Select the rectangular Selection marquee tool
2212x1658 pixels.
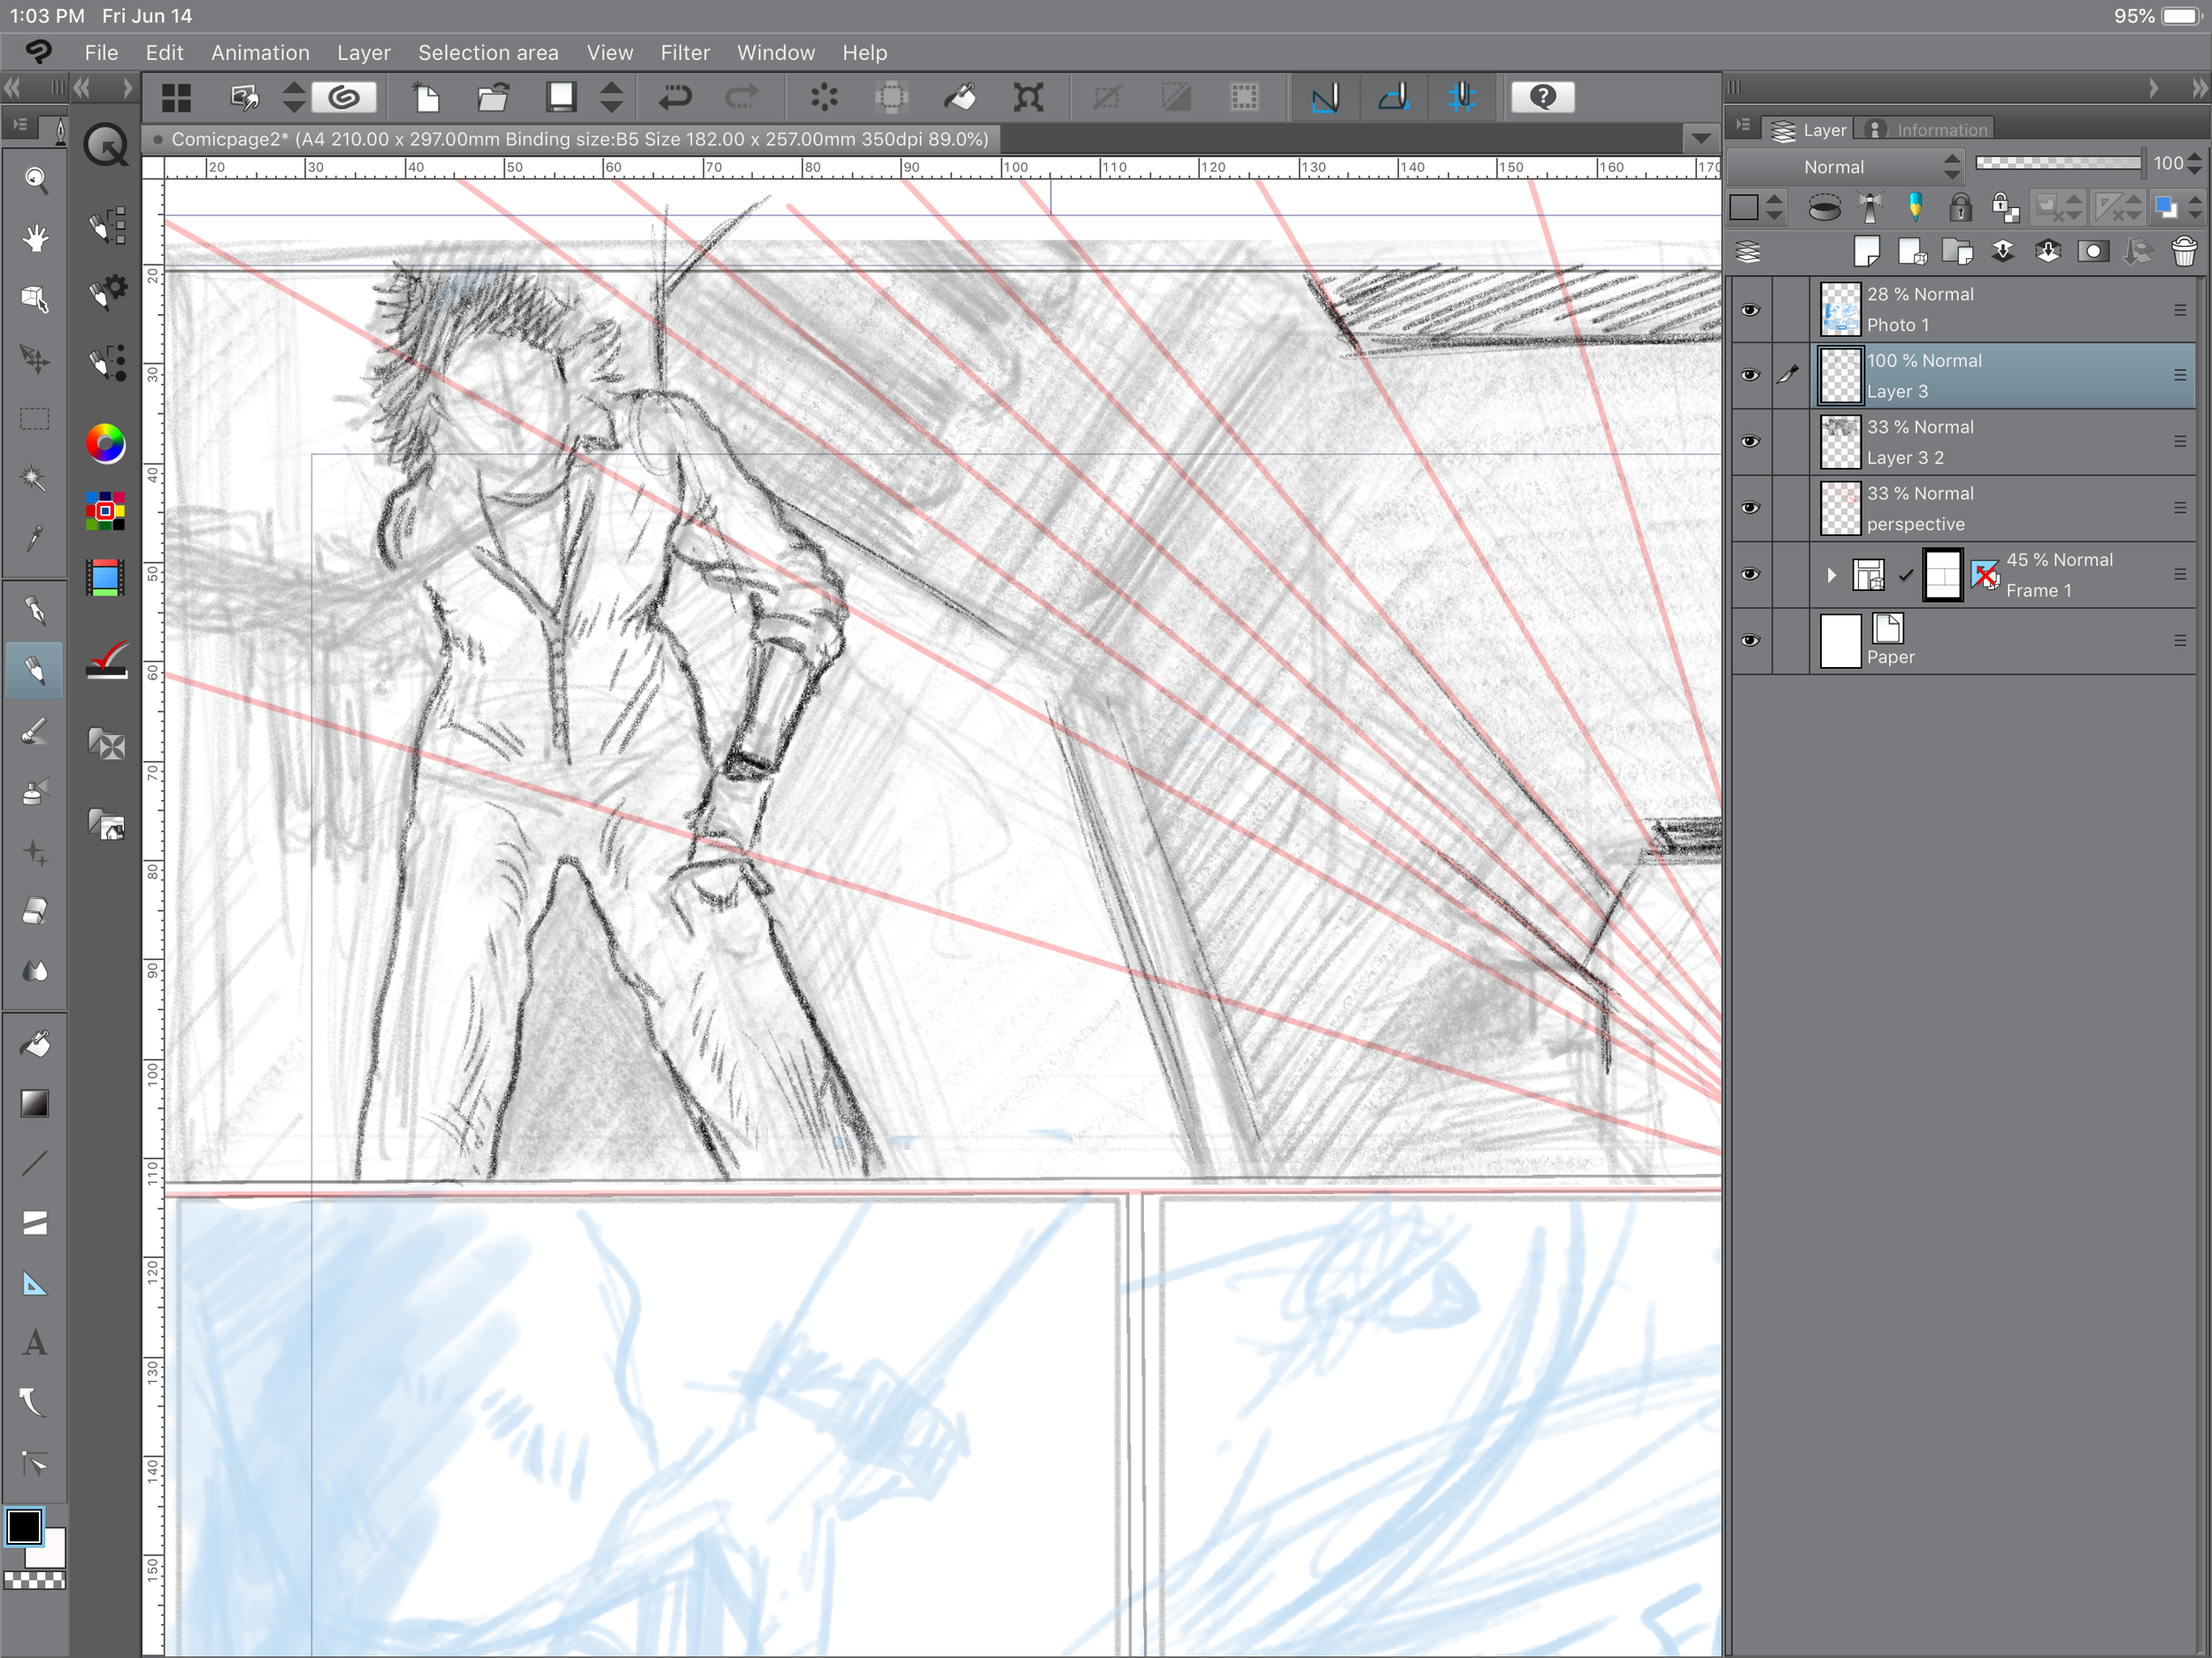coord(35,418)
